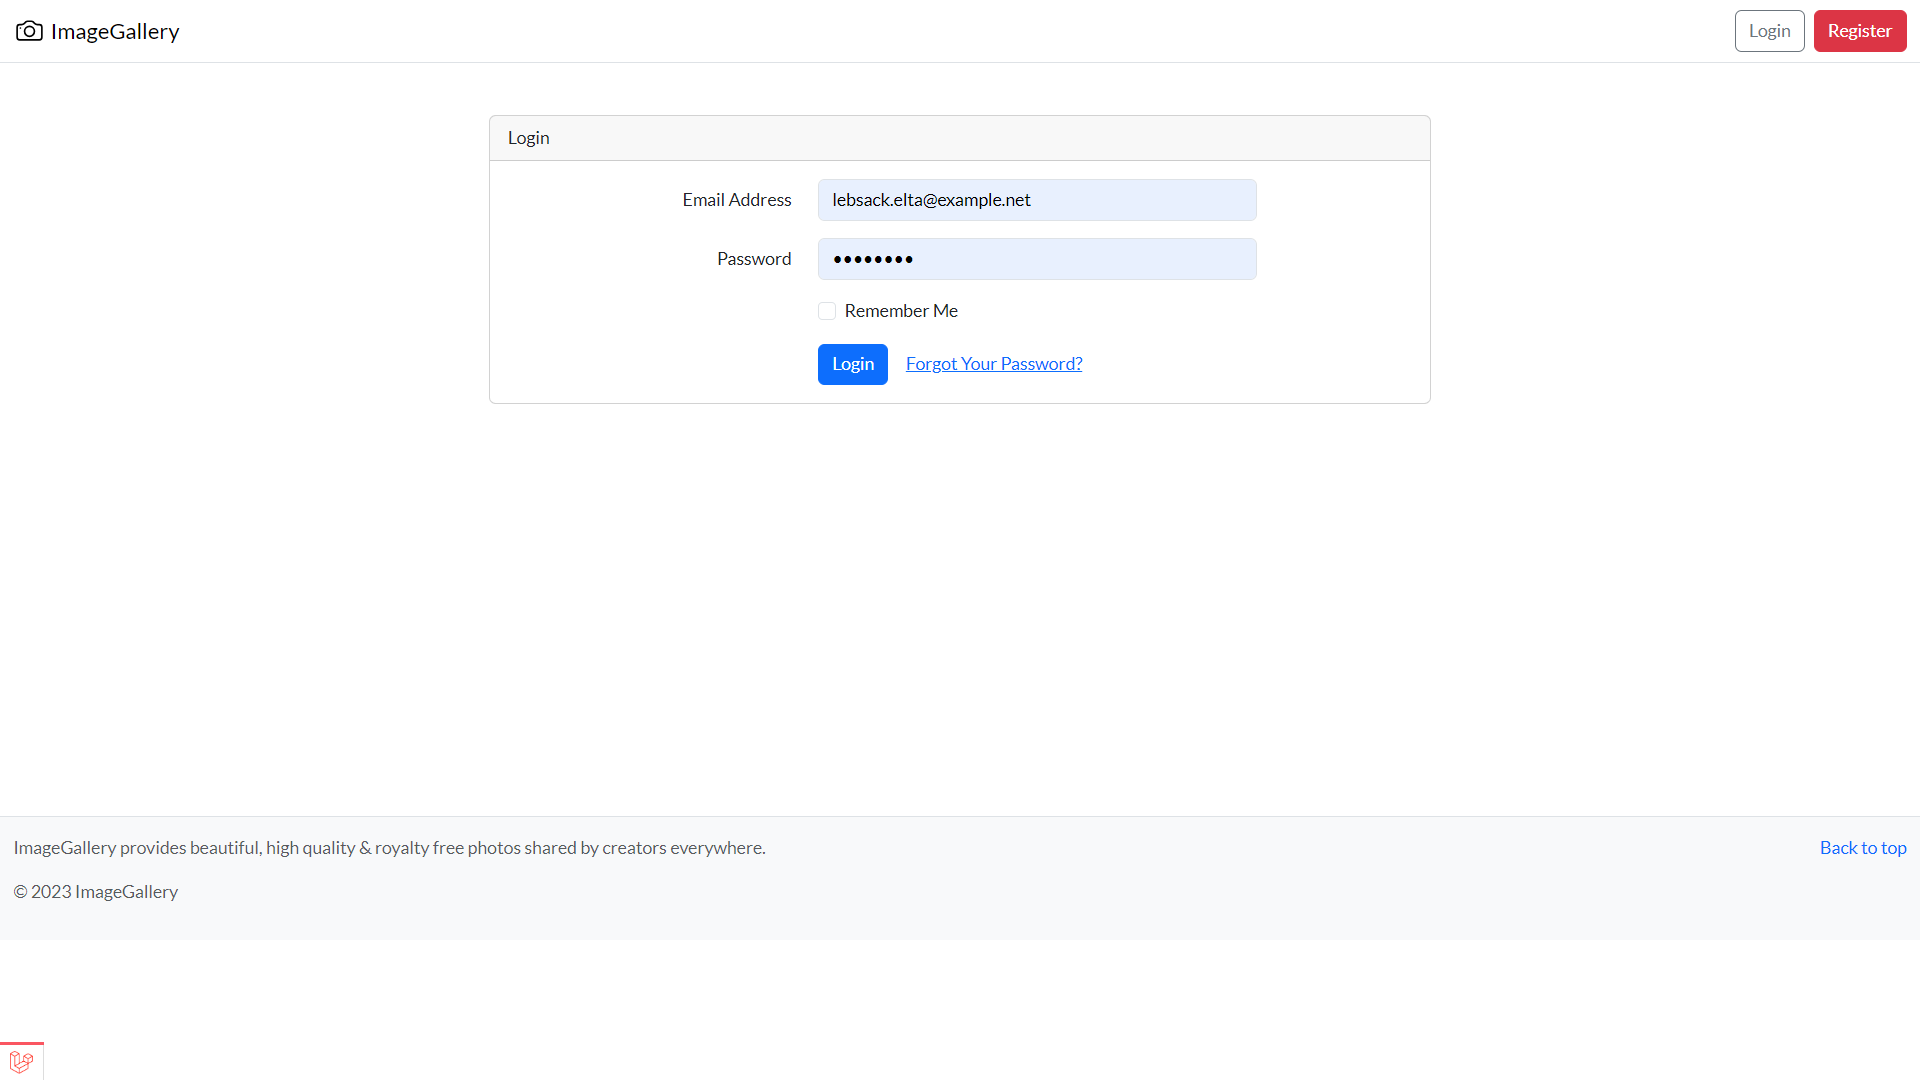
Task: Focus the Password input field
Action: 1037,259
